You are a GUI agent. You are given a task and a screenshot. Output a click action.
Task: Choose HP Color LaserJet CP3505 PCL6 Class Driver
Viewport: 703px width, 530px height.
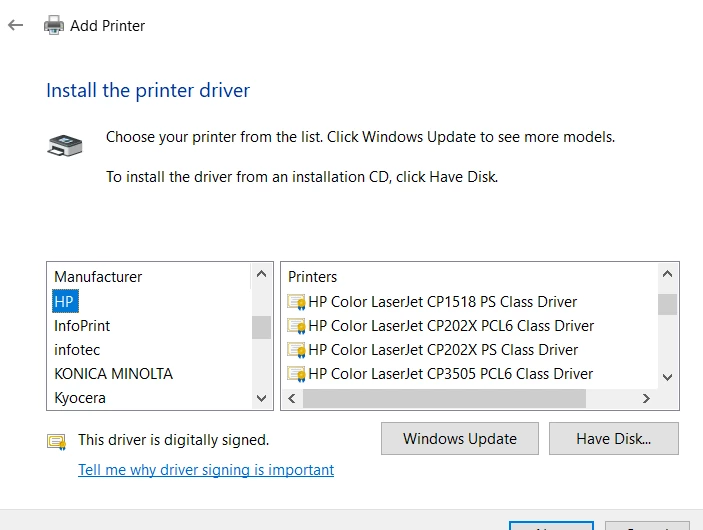(x=451, y=374)
